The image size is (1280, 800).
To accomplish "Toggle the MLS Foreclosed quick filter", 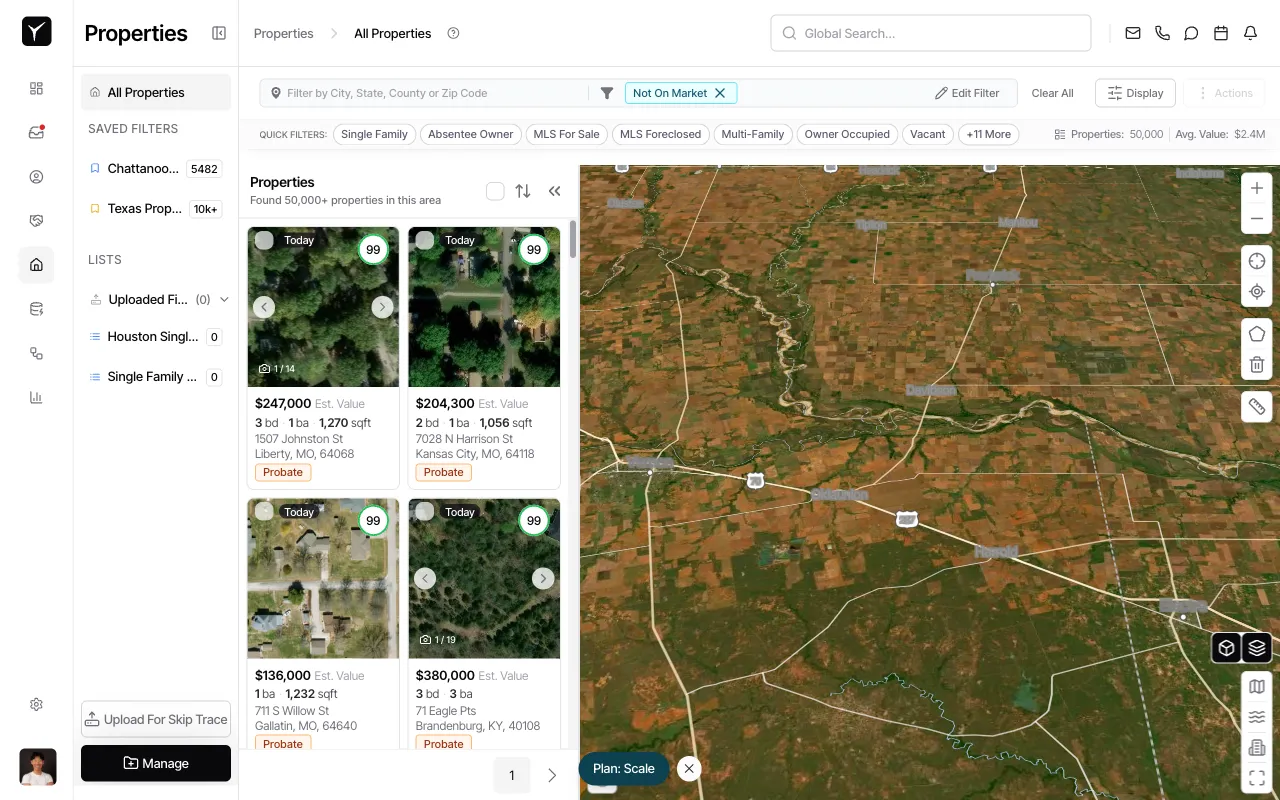I will [660, 134].
